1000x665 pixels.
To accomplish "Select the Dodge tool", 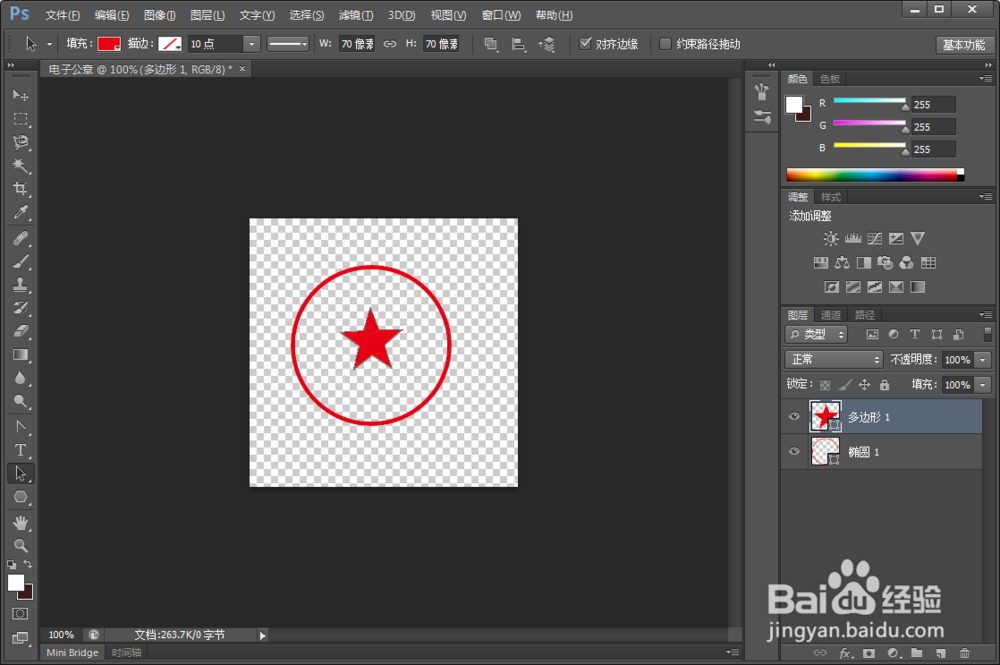I will (x=20, y=401).
